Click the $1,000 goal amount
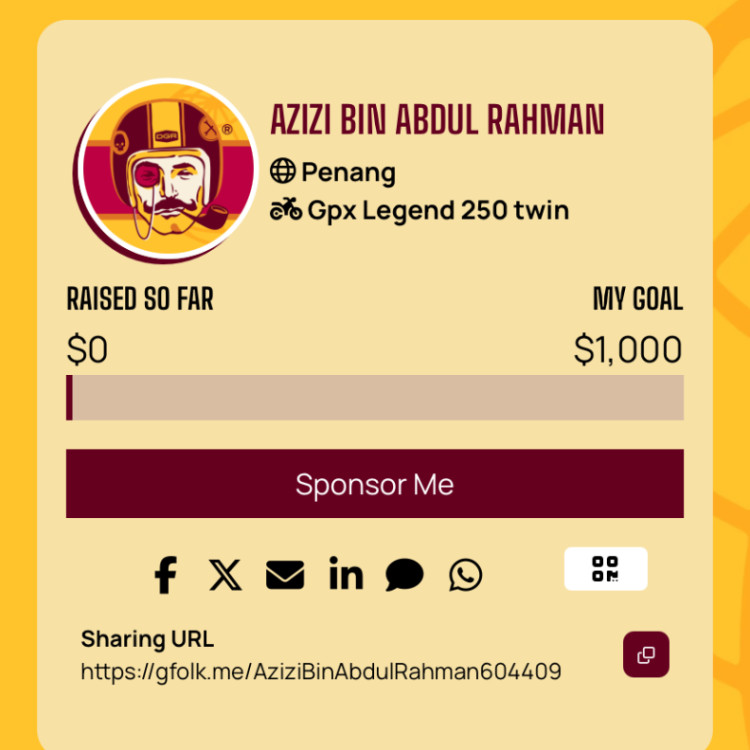Viewport: 750px width, 750px height. coord(628,349)
